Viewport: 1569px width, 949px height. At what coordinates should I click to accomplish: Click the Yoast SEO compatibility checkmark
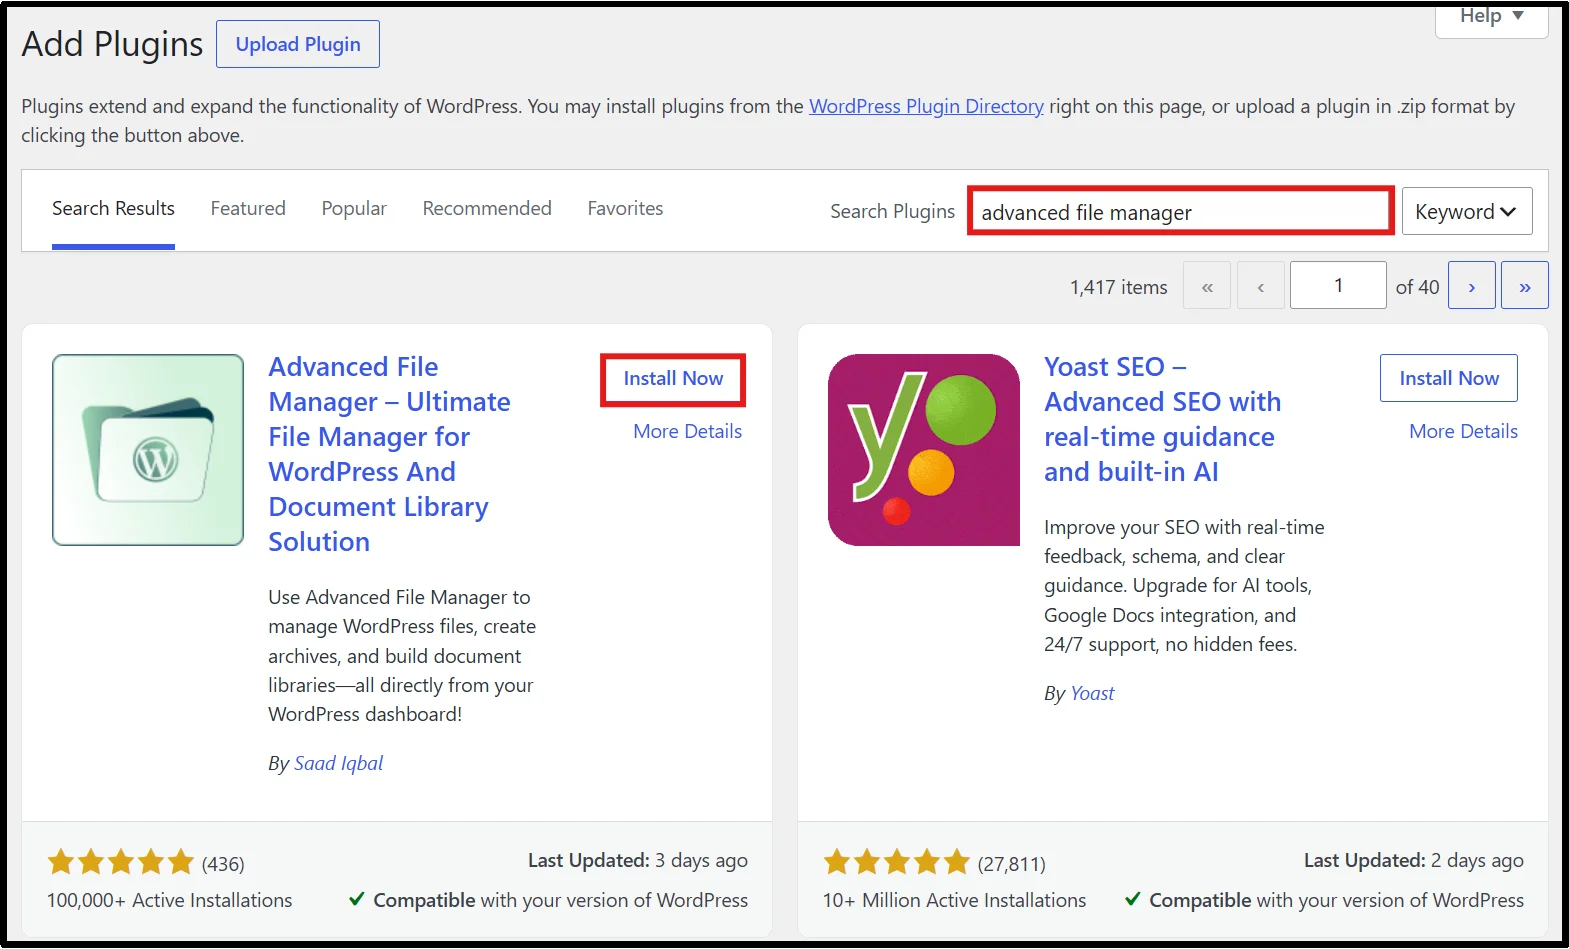[x=1132, y=899]
